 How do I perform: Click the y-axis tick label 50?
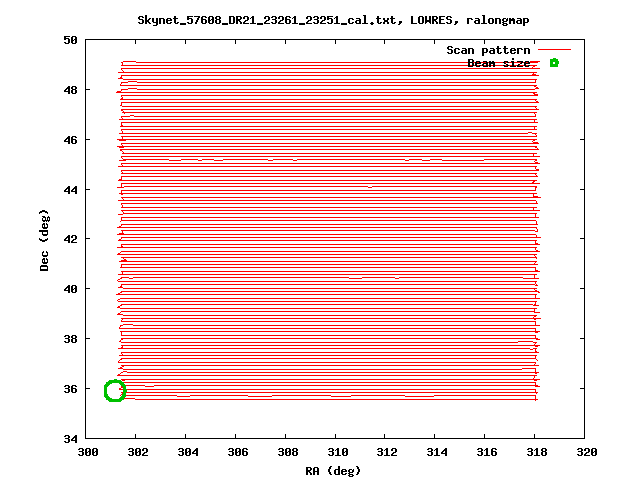[x=70, y=40]
